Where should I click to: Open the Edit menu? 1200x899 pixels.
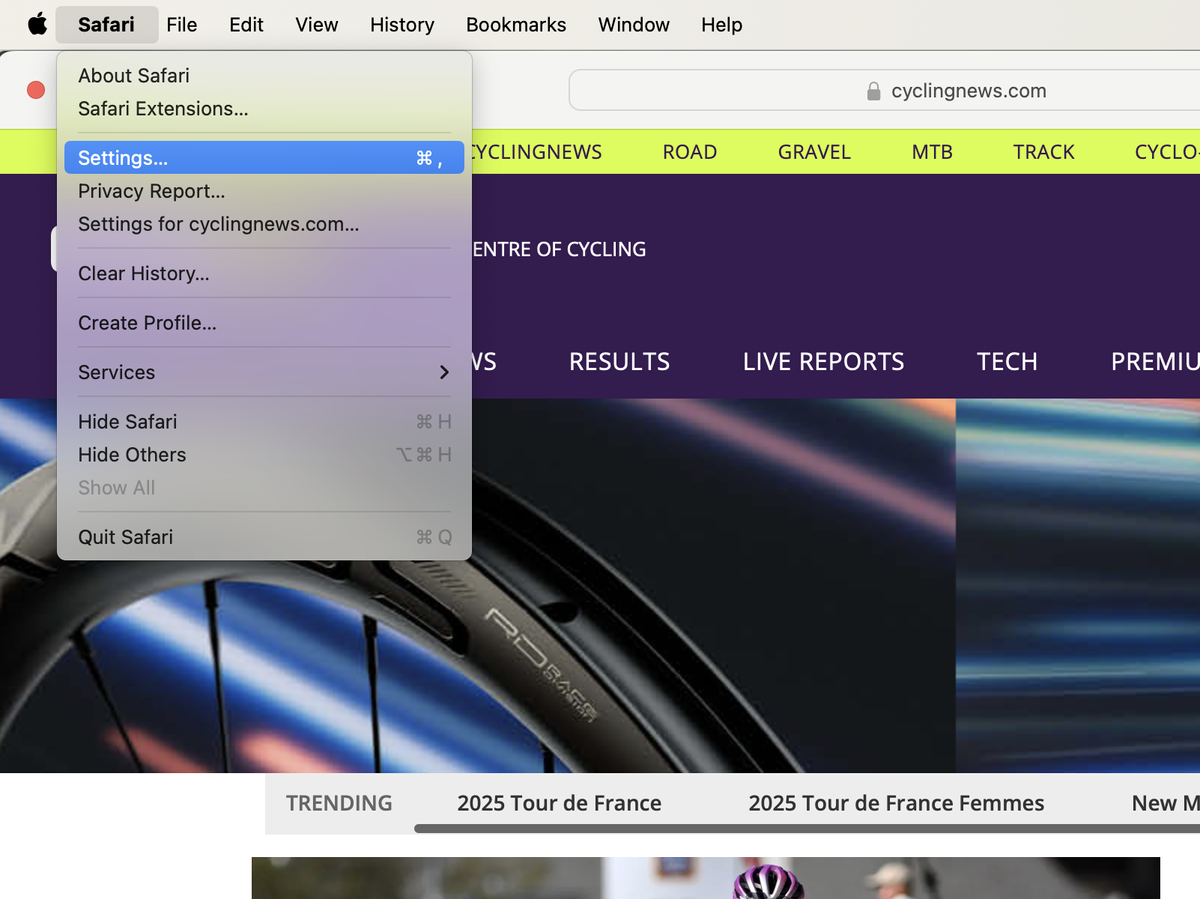pos(246,24)
